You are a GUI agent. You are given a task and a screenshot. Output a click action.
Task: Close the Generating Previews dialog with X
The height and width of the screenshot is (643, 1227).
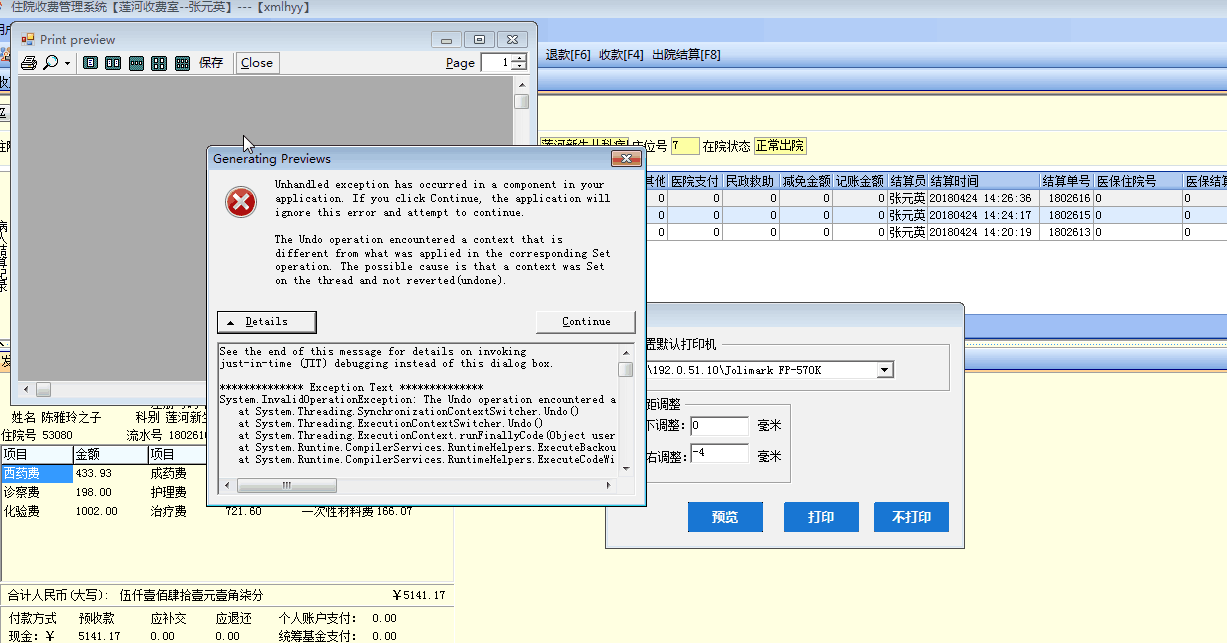(x=626, y=159)
